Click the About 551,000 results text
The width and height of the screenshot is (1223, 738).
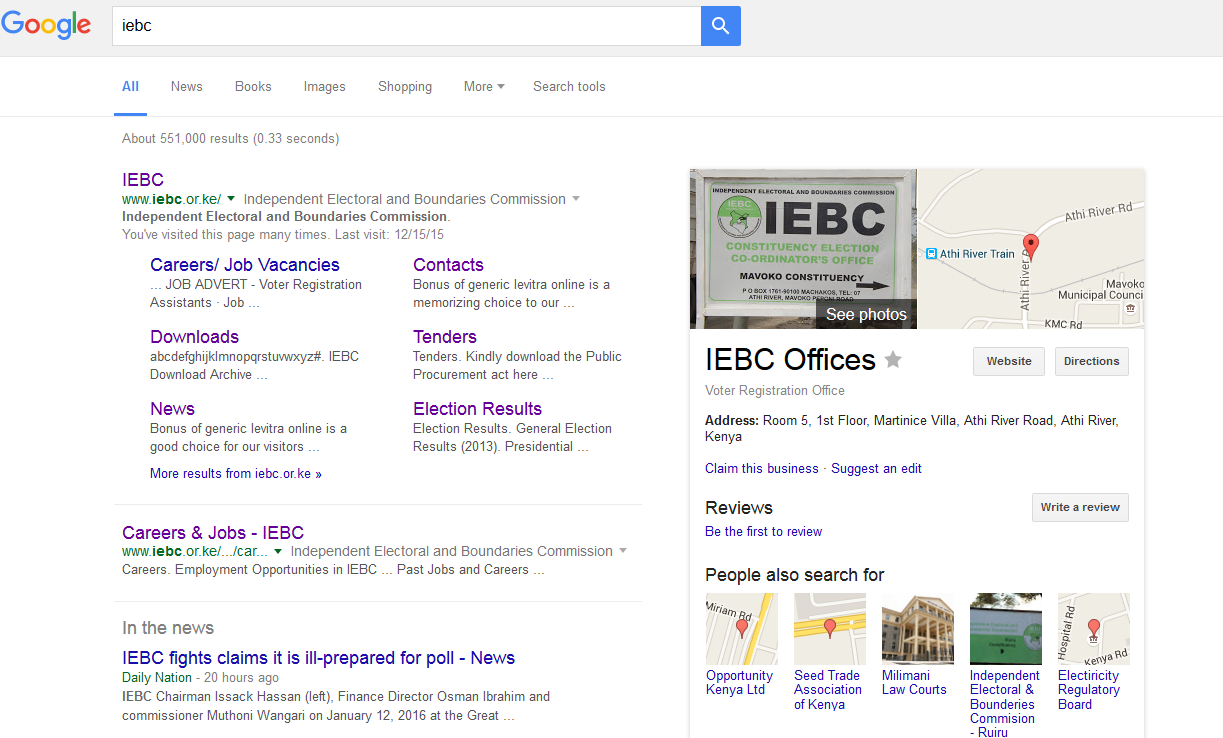coord(230,139)
